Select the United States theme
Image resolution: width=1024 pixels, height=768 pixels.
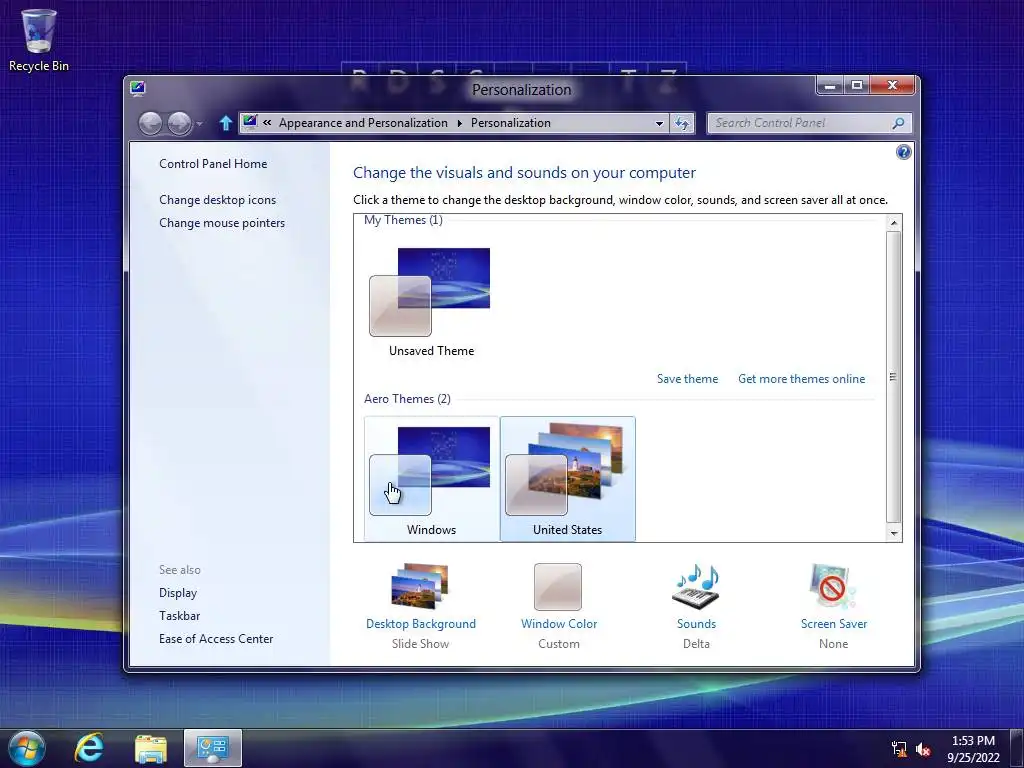(x=568, y=479)
